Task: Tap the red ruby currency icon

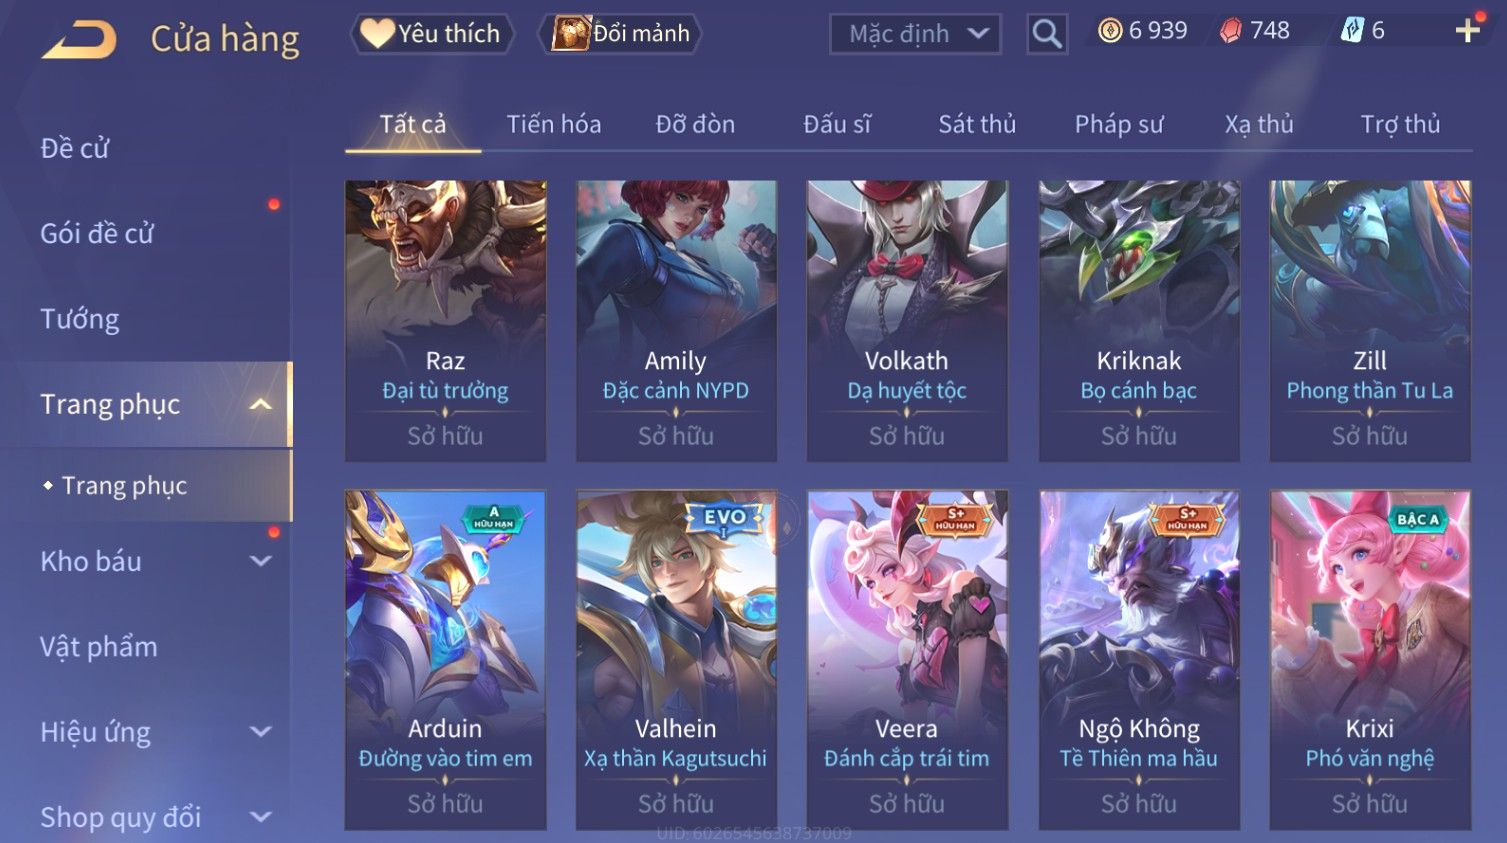Action: coord(1231,31)
